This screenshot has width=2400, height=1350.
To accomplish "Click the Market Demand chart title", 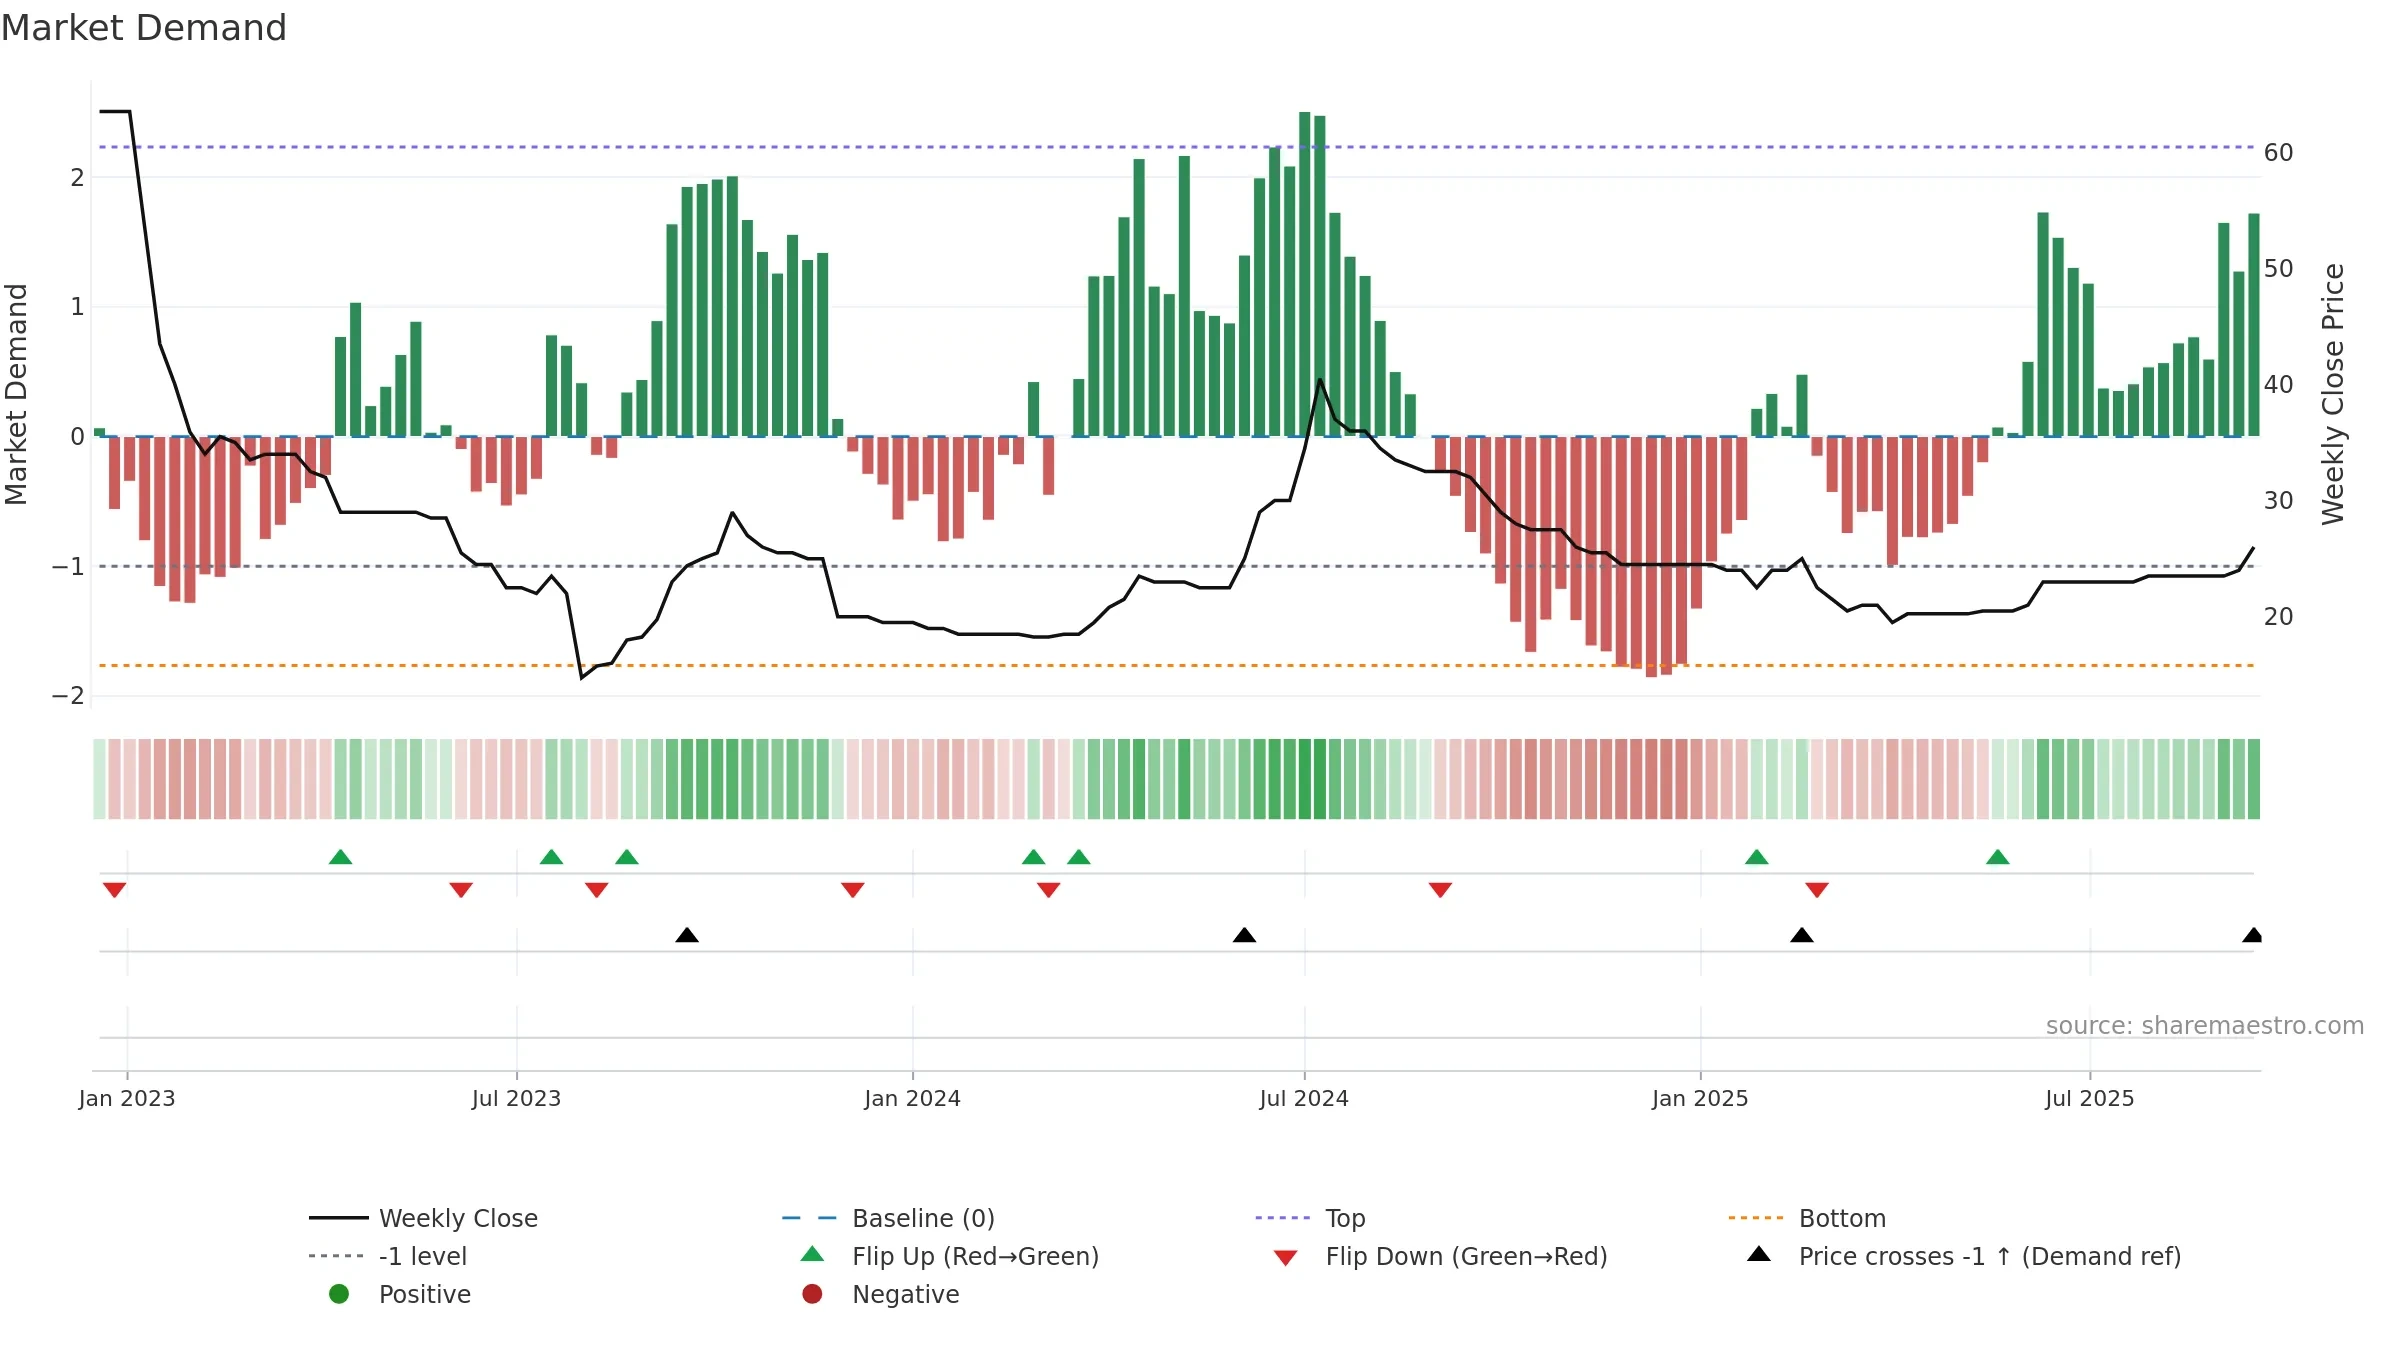I will pyautogui.click(x=144, y=28).
